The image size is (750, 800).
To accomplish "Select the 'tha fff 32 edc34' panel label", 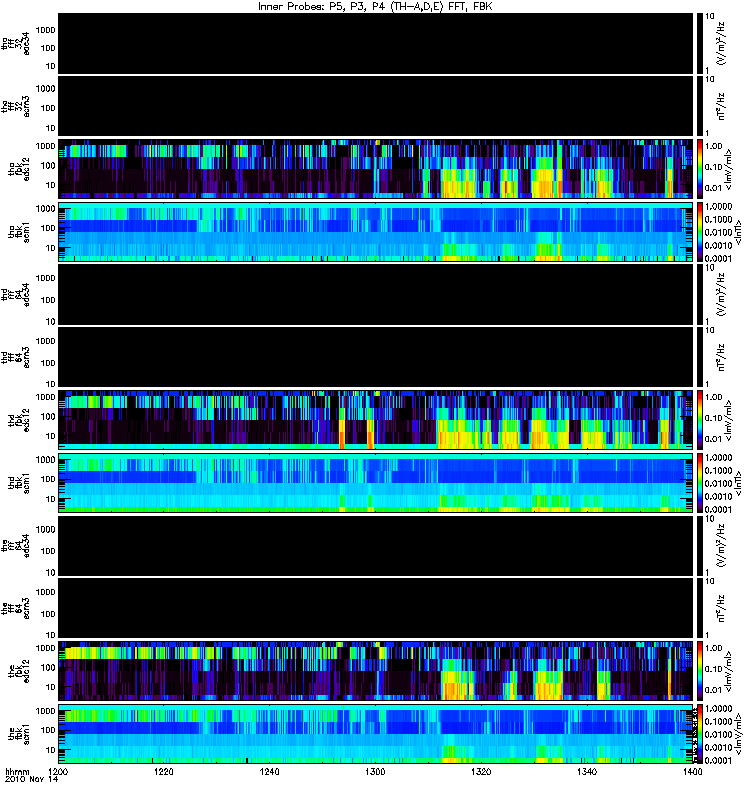I will coord(16,44).
